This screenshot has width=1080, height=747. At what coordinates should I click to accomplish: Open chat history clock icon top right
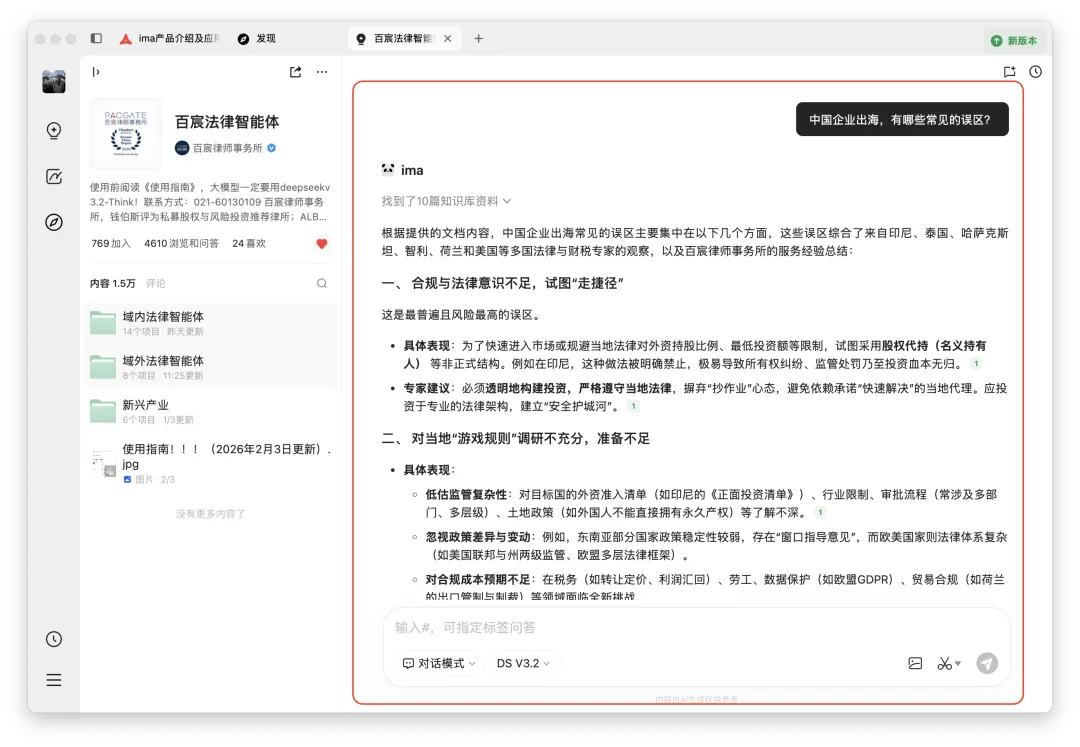(x=1036, y=72)
